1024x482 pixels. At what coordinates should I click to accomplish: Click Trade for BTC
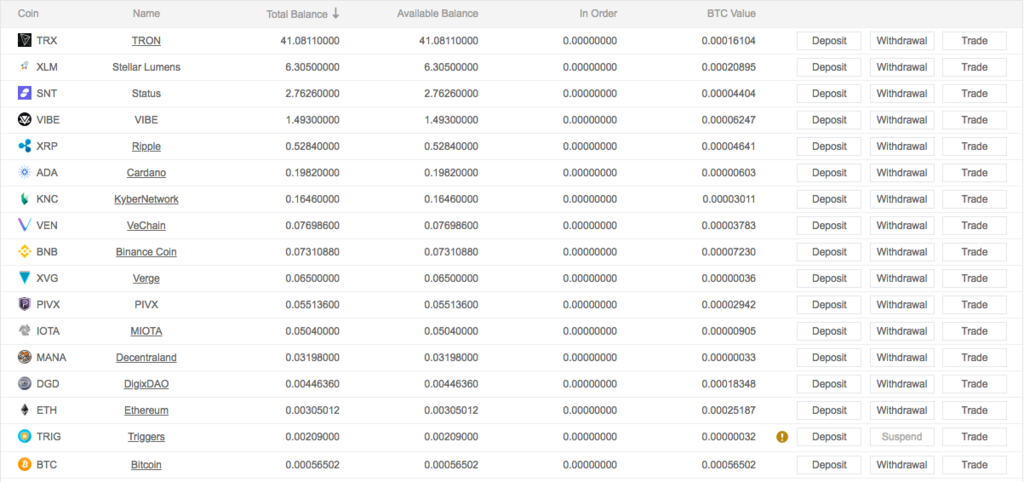974,465
